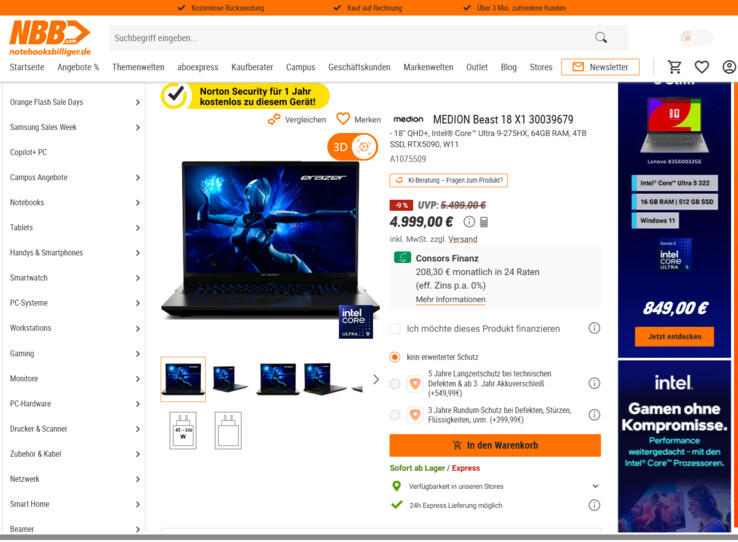738x542 pixels.
Task: Click the Intel 'Gamen ohne Kompromisse' banner
Action: click(x=674, y=446)
